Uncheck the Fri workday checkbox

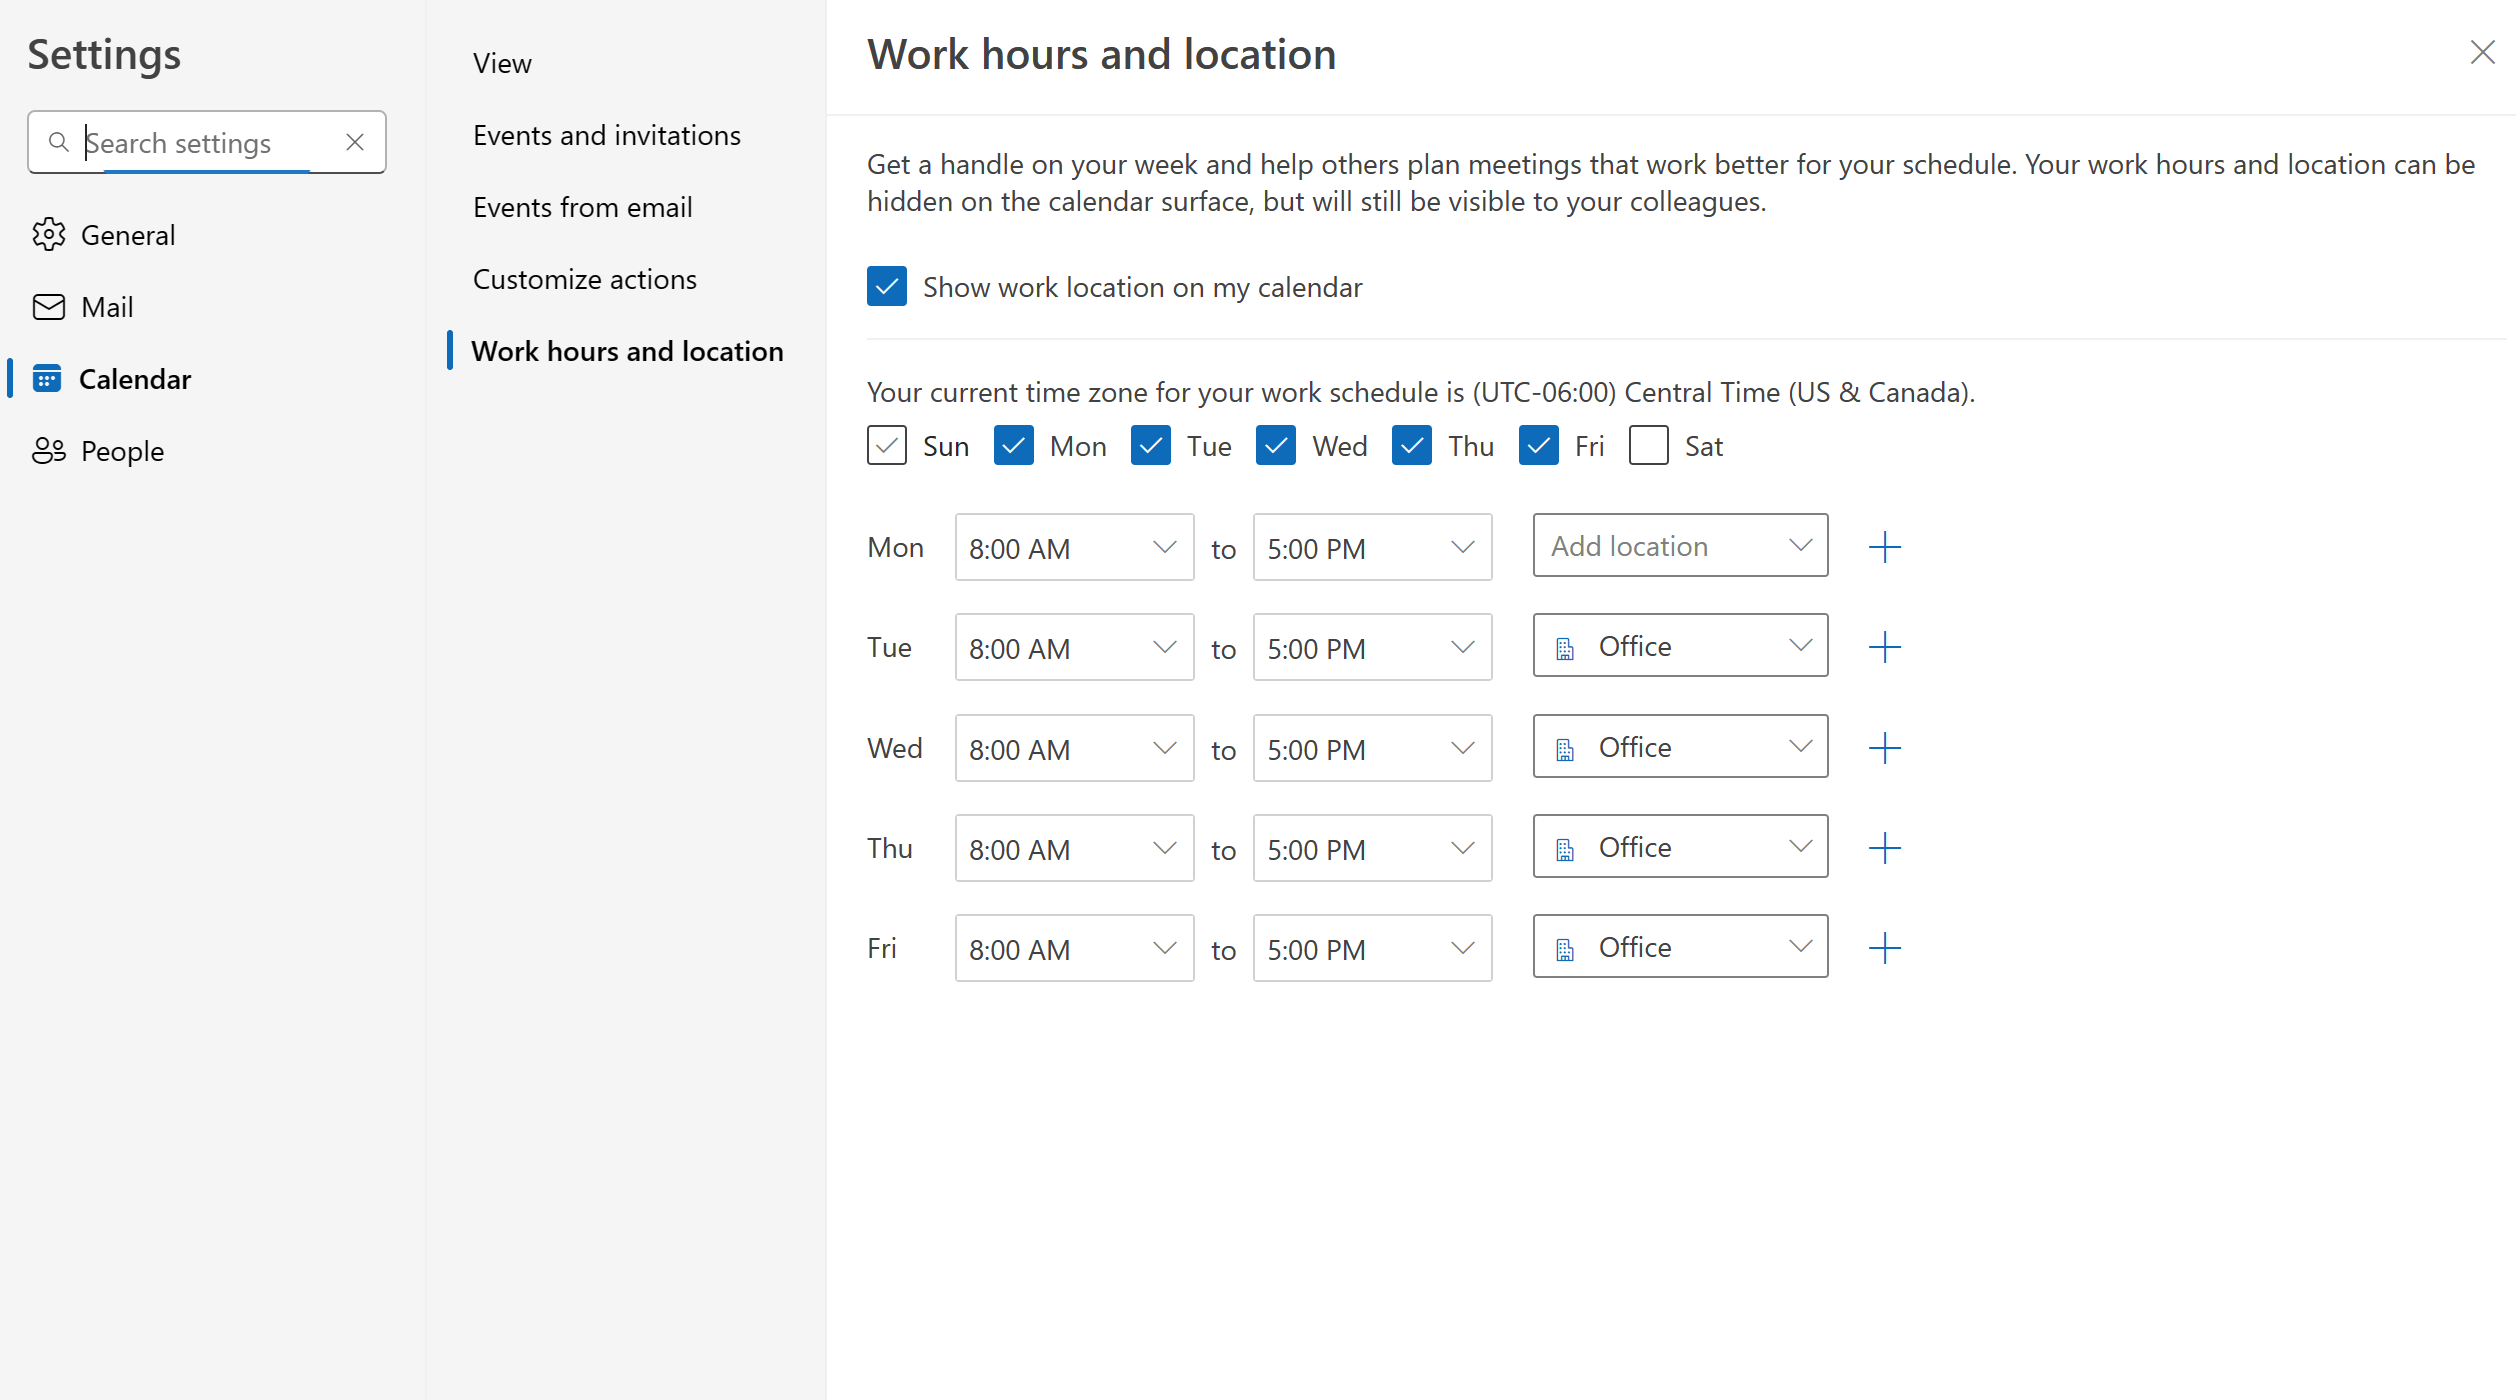point(1539,446)
